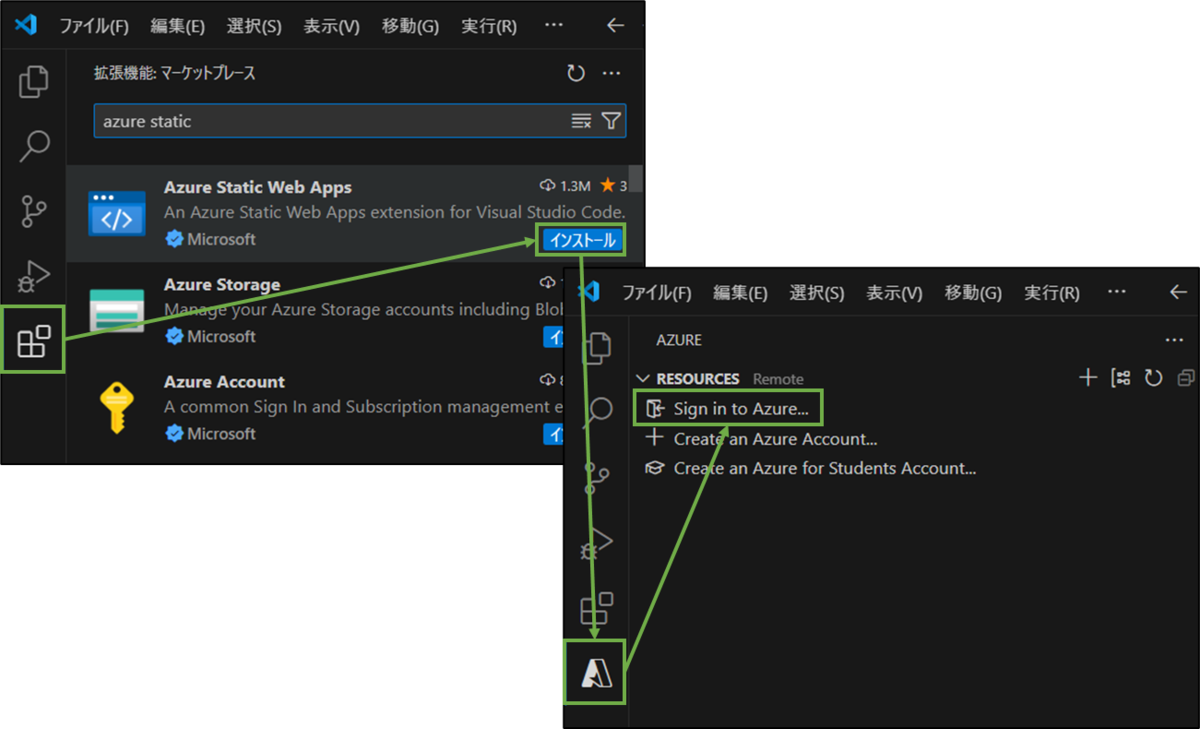Click Sign in to Azure...
Image resolution: width=1200 pixels, height=729 pixels.
(x=740, y=409)
